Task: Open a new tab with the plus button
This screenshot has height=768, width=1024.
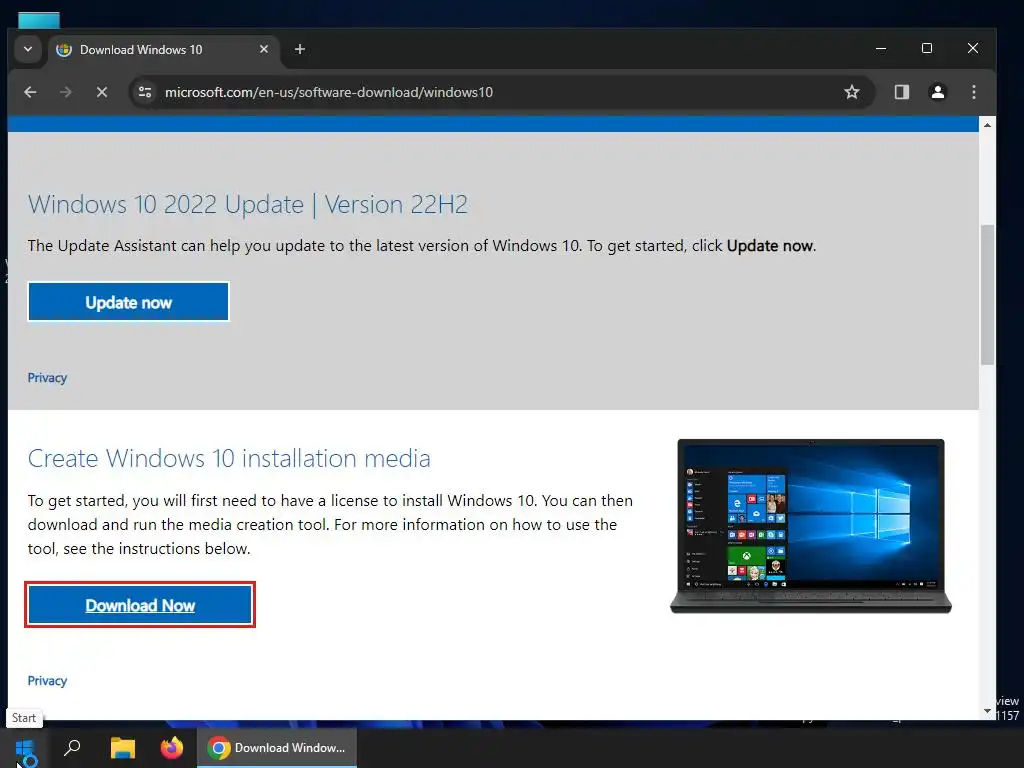Action: click(x=300, y=49)
